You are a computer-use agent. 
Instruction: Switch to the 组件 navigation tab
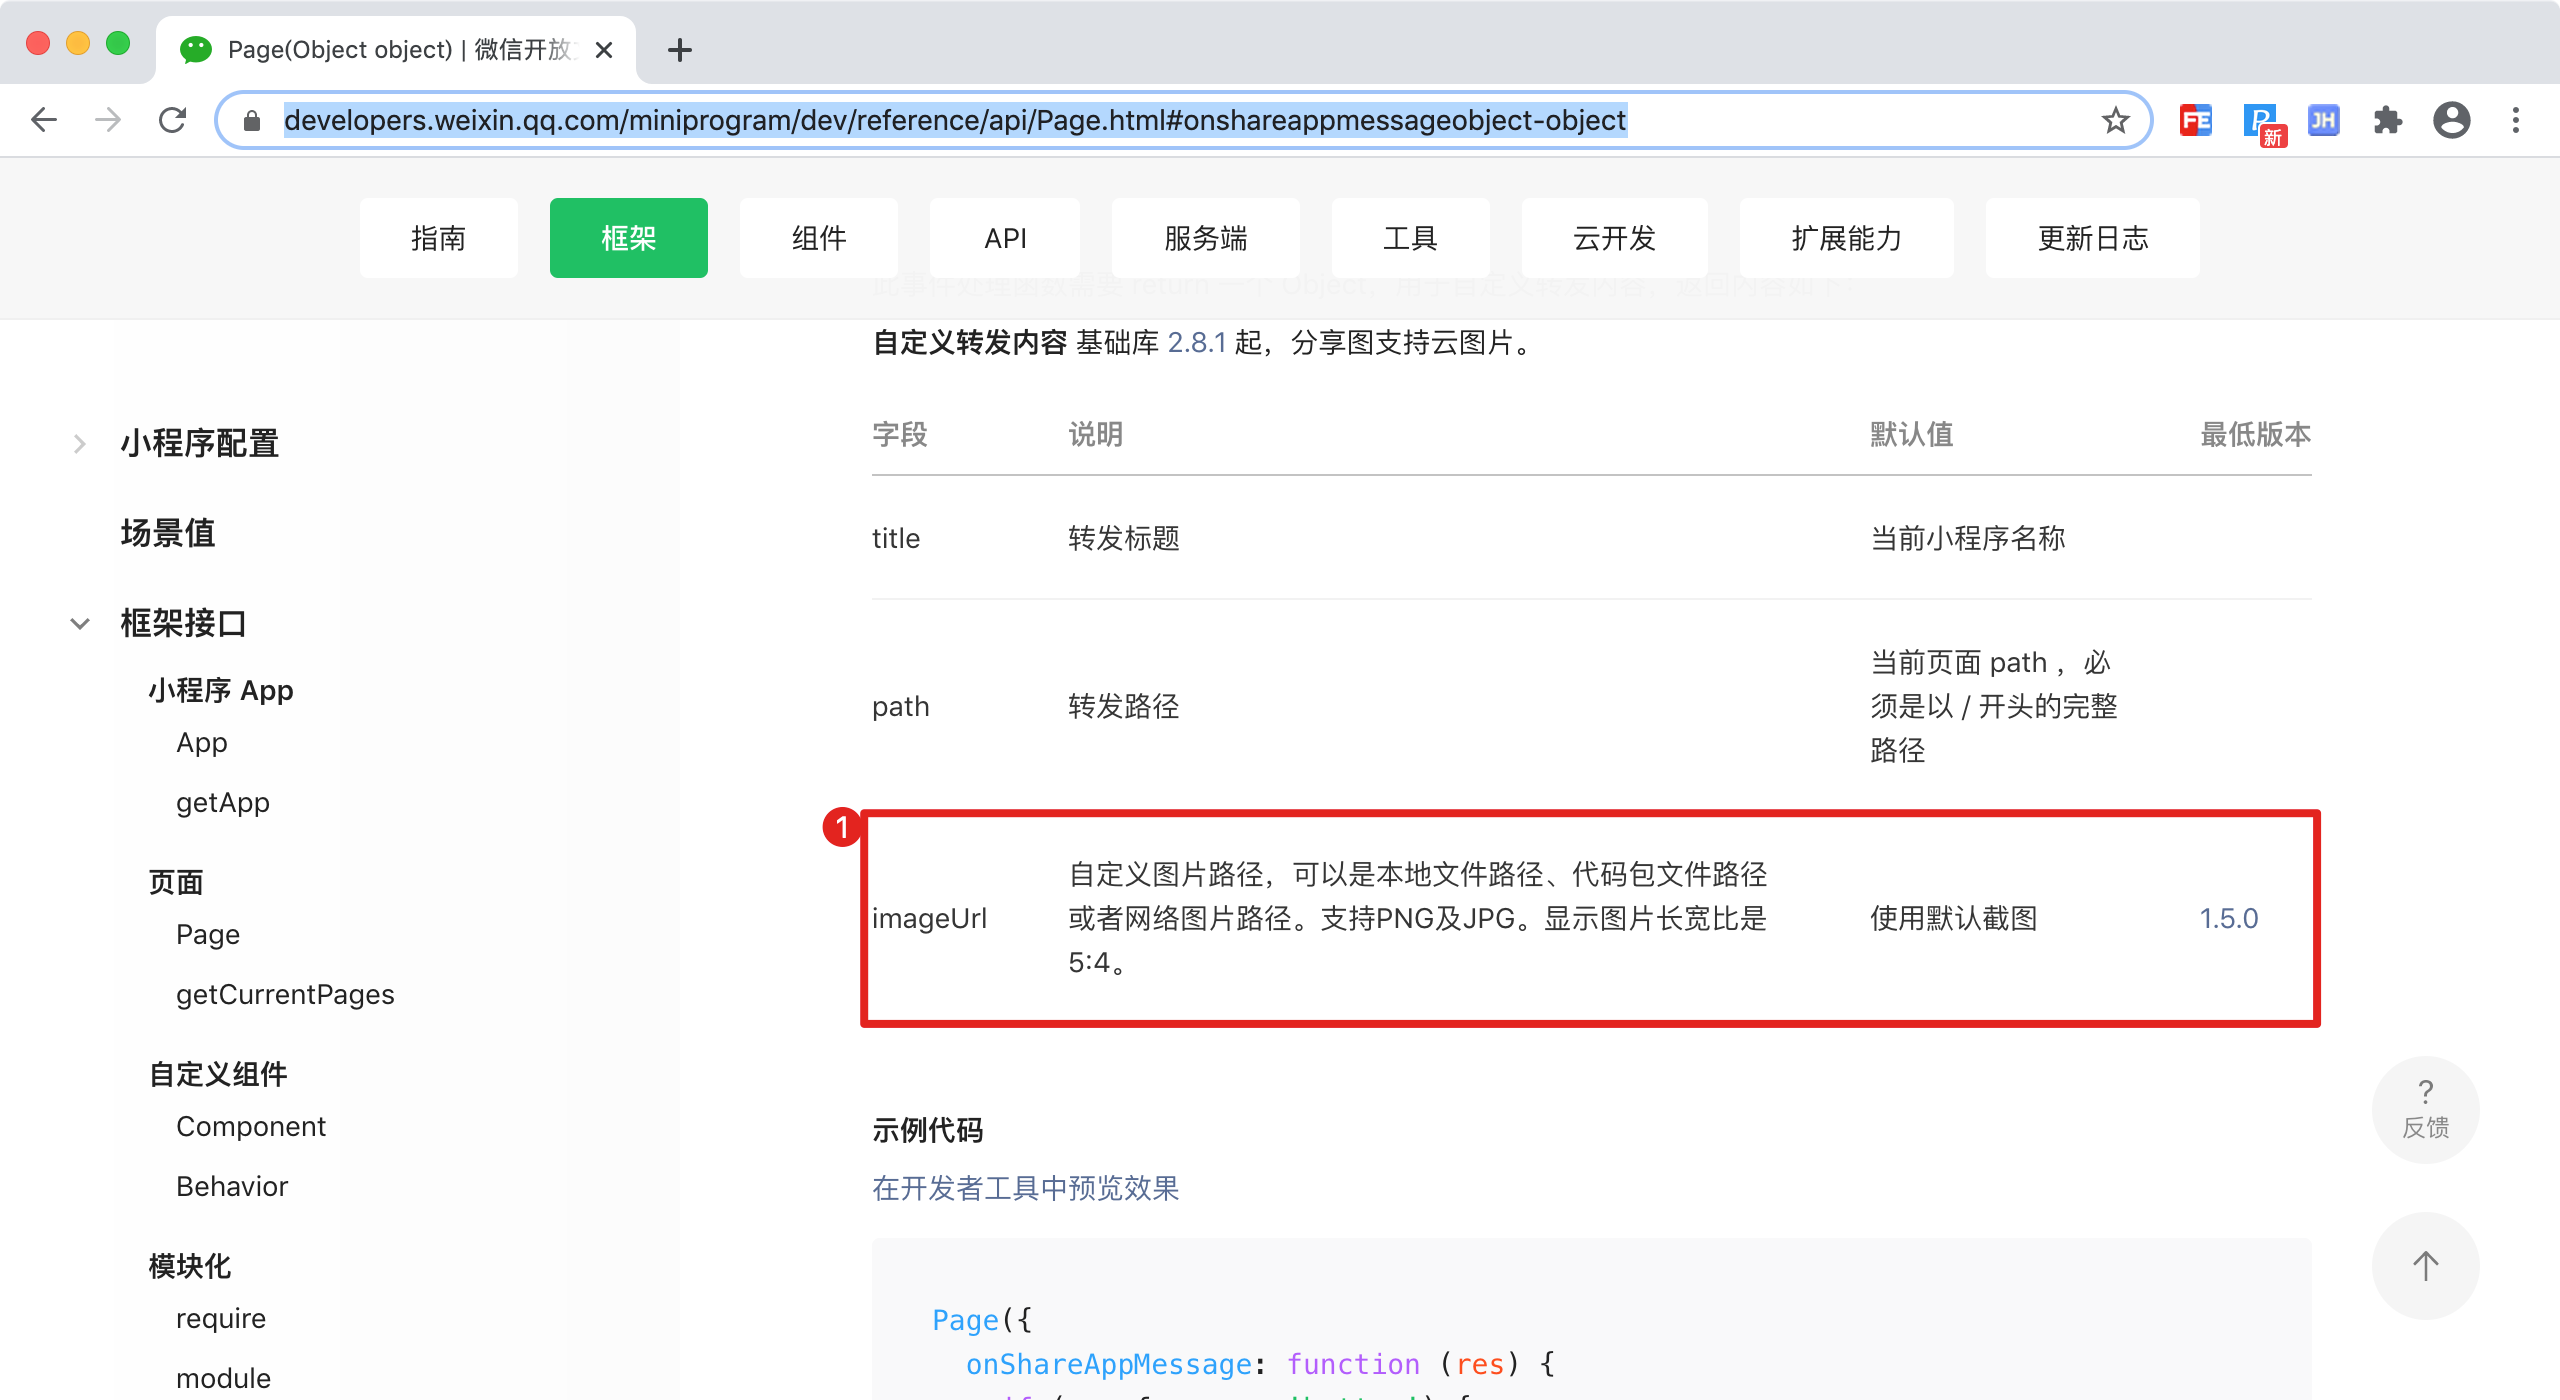(x=818, y=238)
